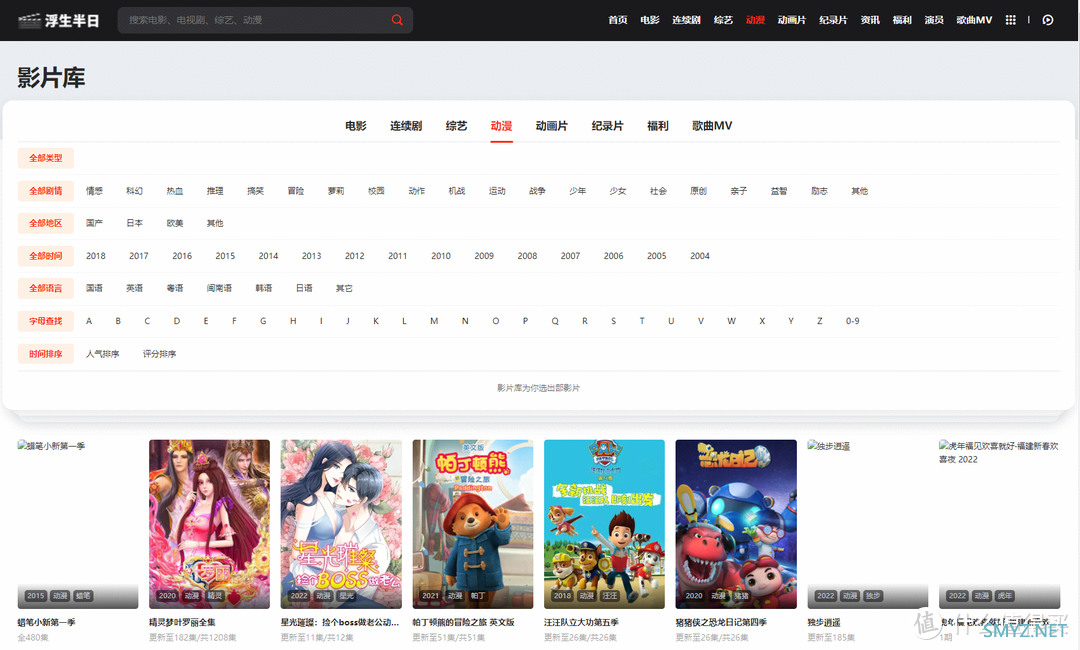Filter titles by 0-9
1080x650 pixels.
(853, 321)
